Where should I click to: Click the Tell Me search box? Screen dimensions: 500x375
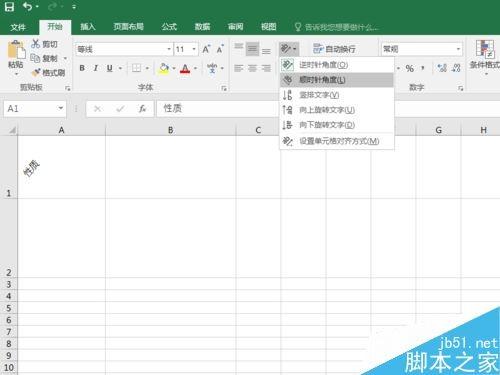click(x=337, y=27)
